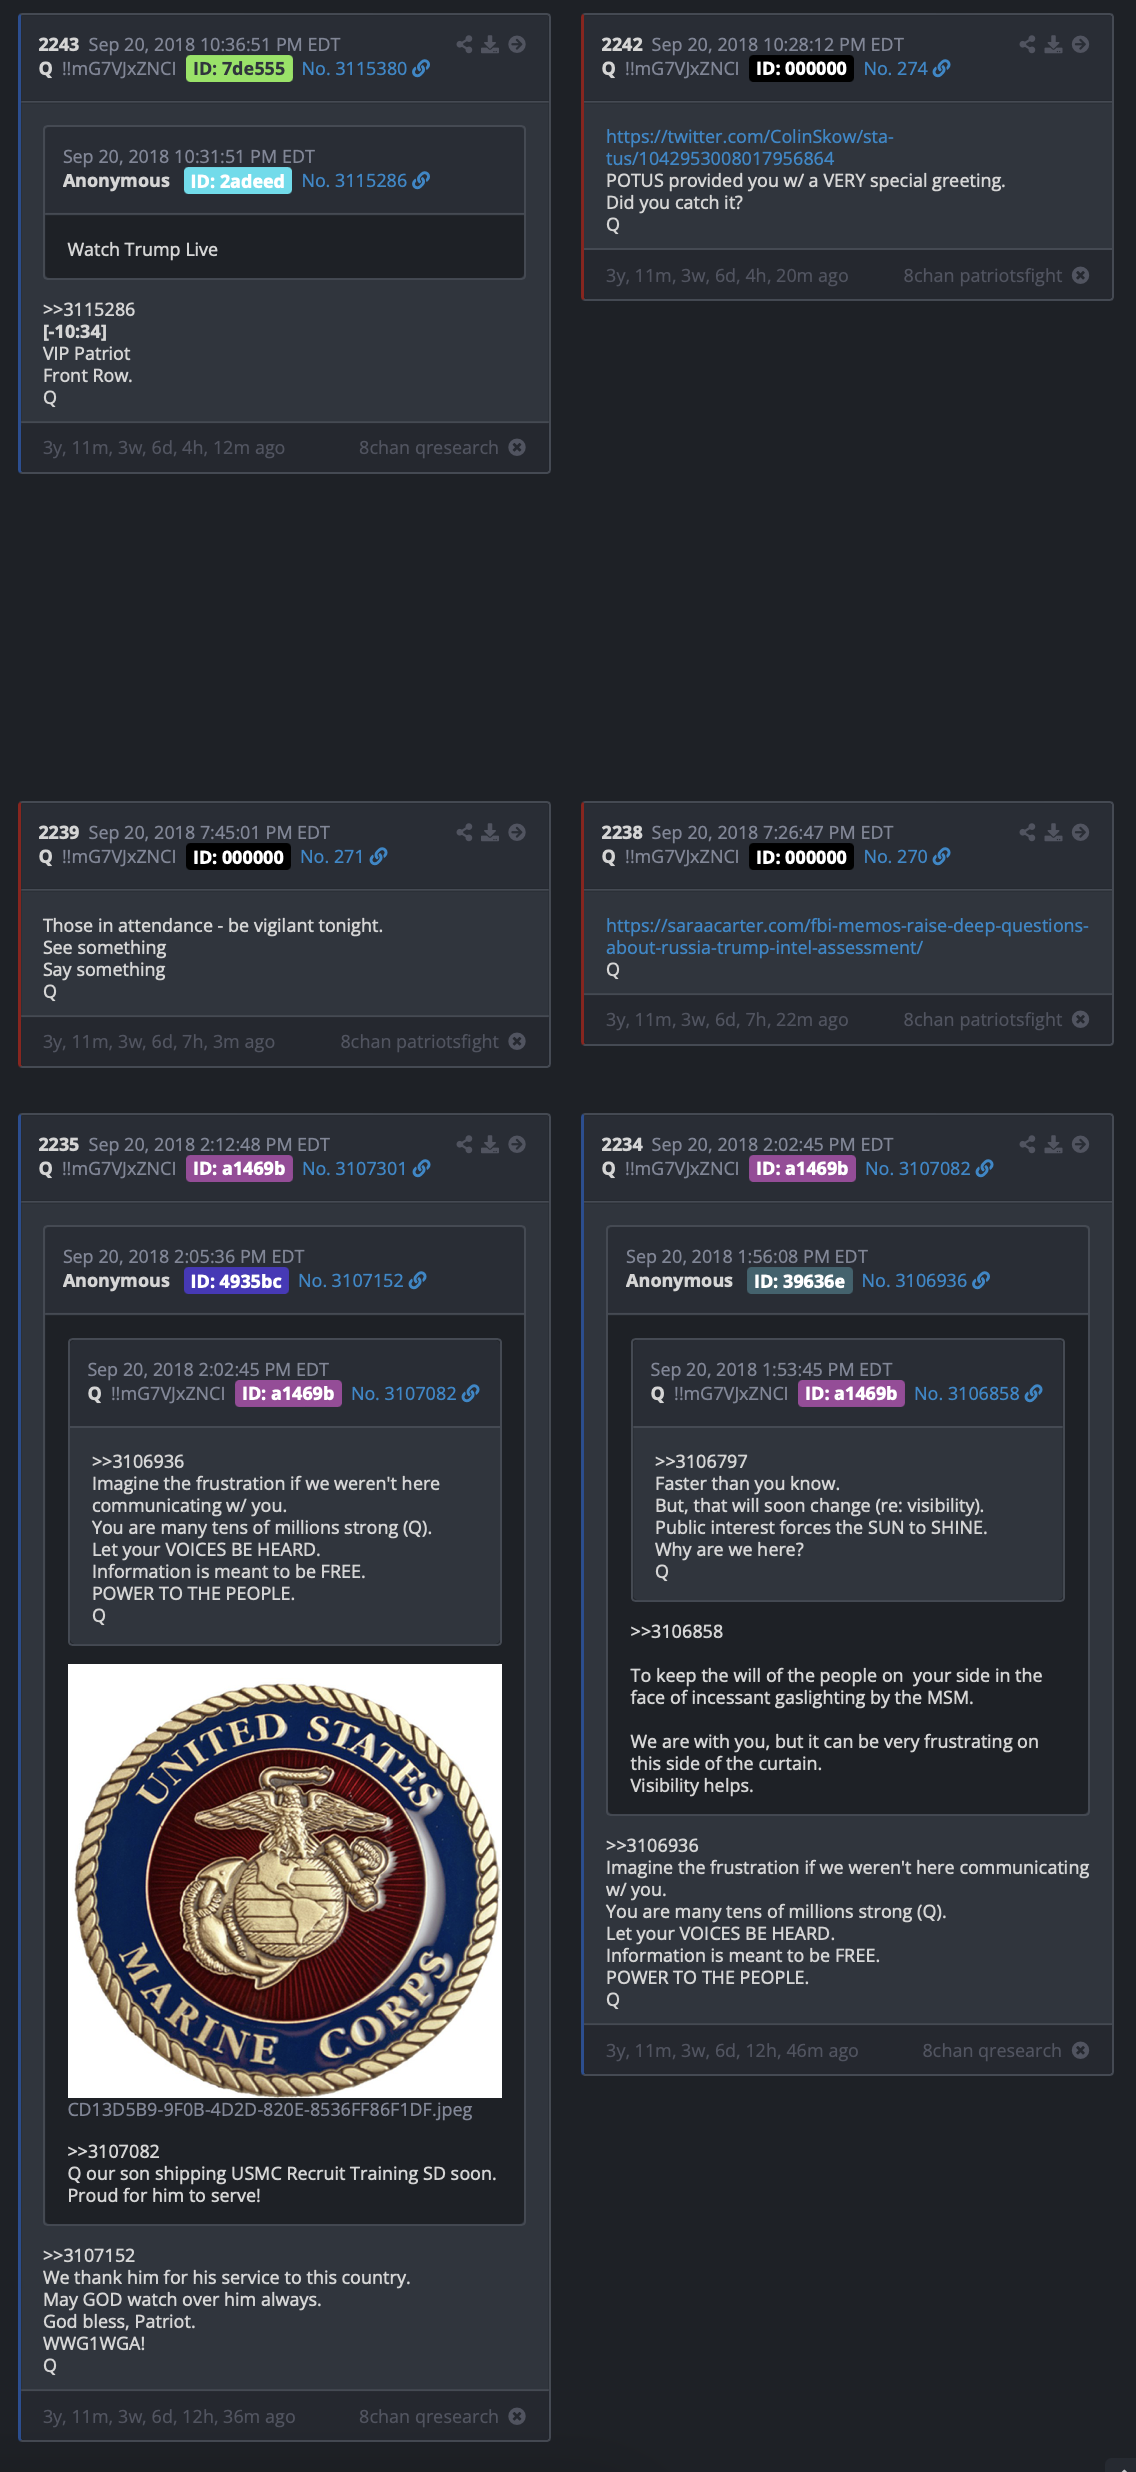Filter by ID 39636e badge
The width and height of the screenshot is (1136, 2472).
coord(799,1281)
